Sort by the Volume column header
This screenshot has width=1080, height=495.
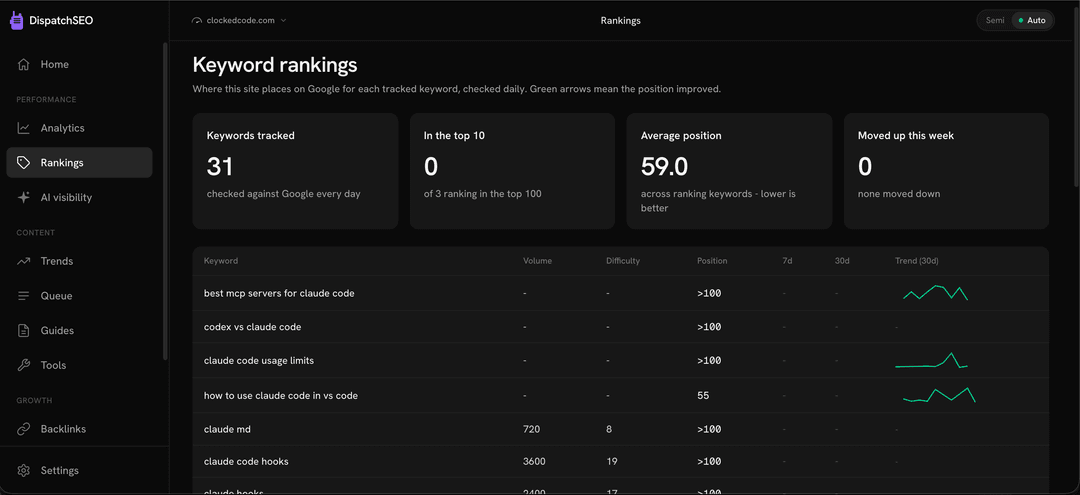(537, 262)
